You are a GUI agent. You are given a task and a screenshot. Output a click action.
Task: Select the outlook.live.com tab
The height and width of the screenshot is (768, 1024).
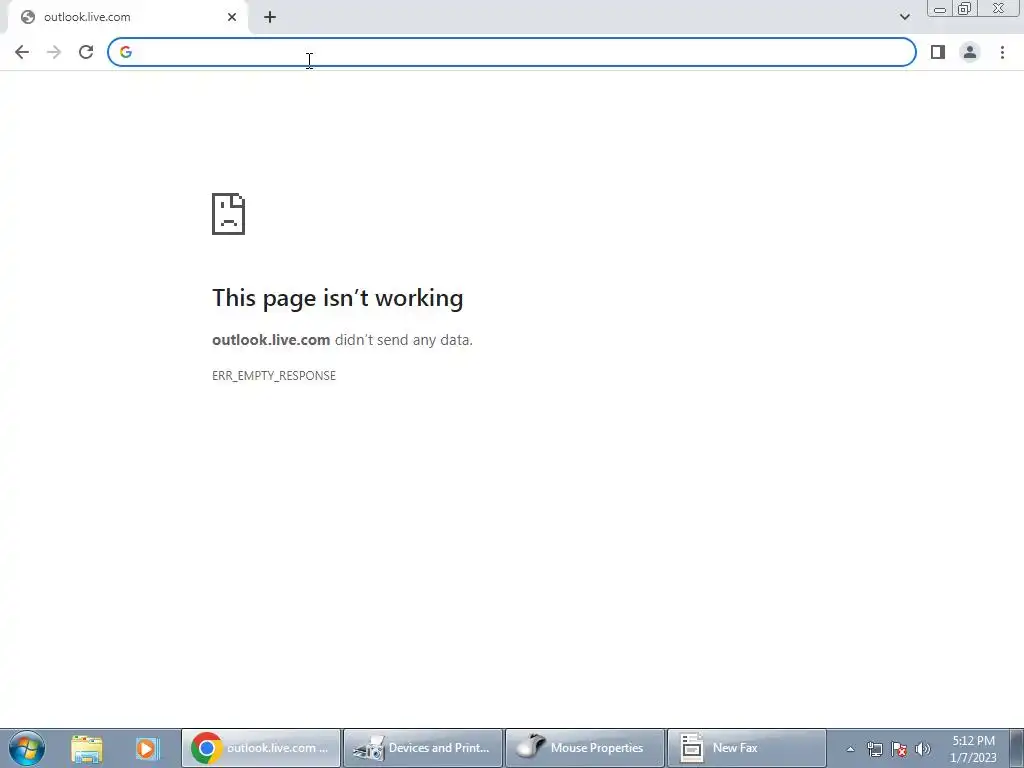[x=128, y=17]
